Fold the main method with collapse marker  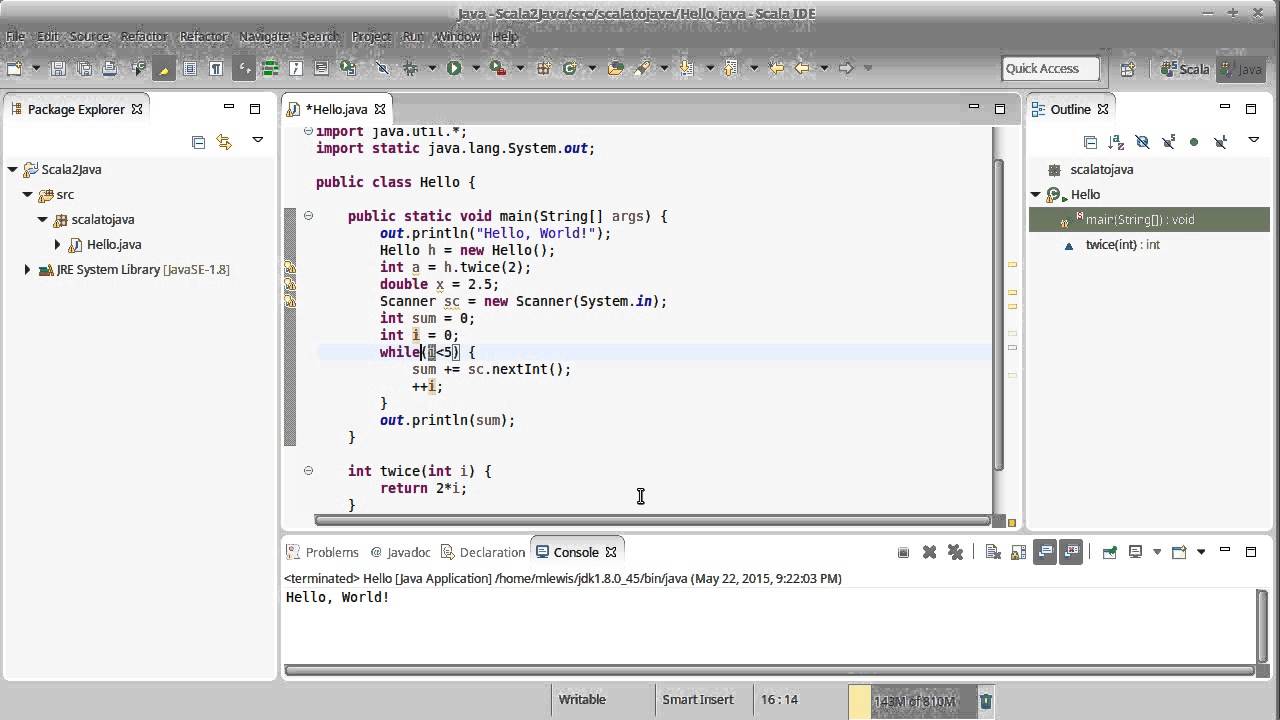click(308, 216)
